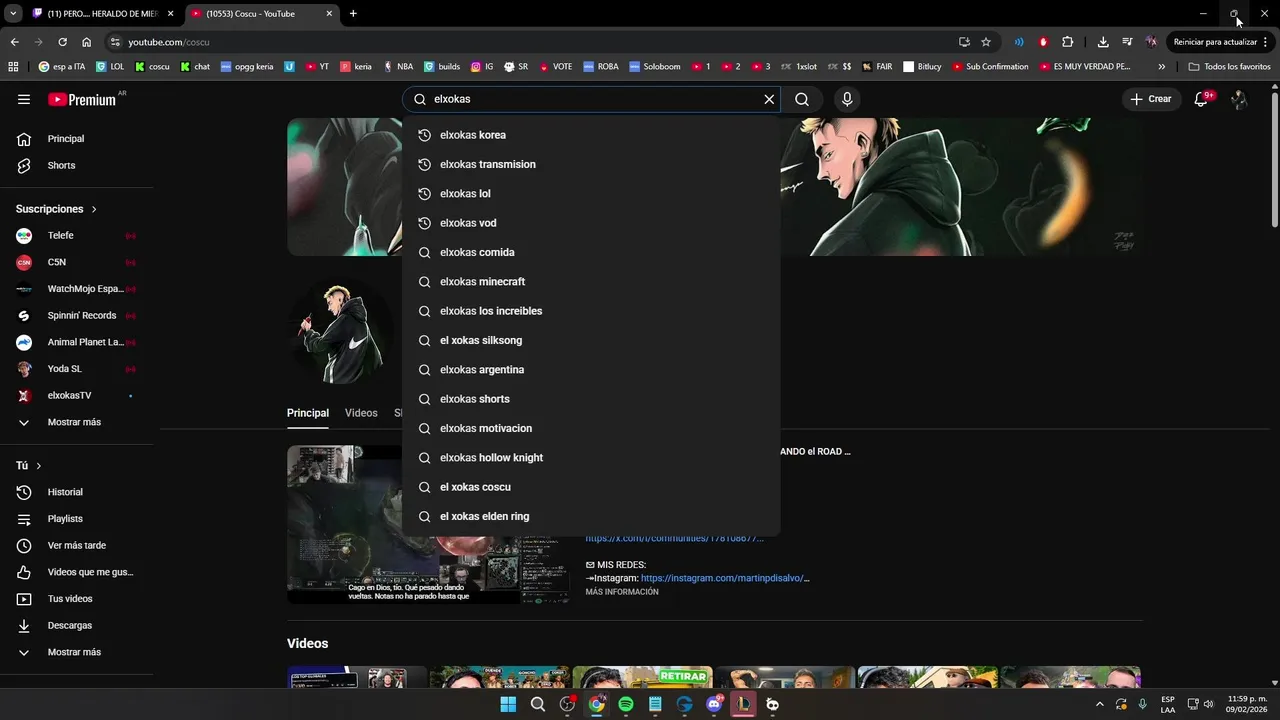Open Todos los favoritos folder

tap(1229, 67)
